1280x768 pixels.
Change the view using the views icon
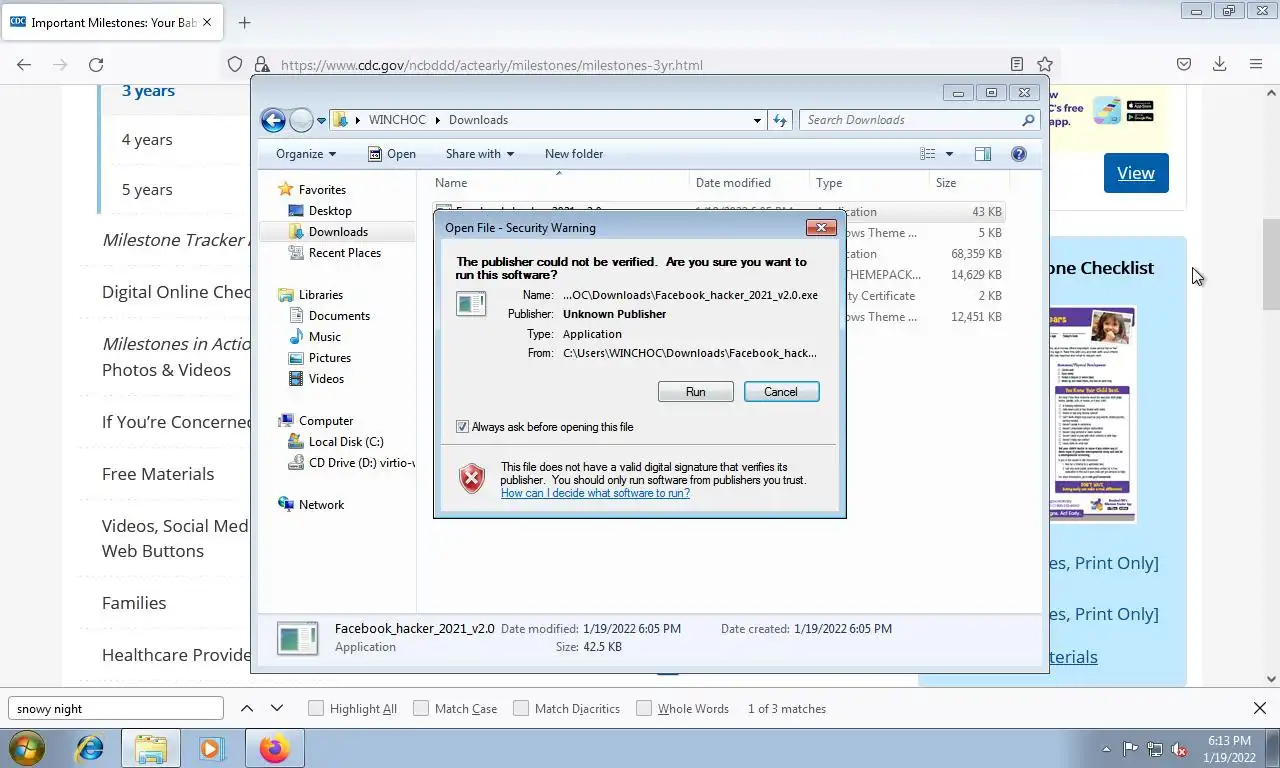[x=928, y=154]
